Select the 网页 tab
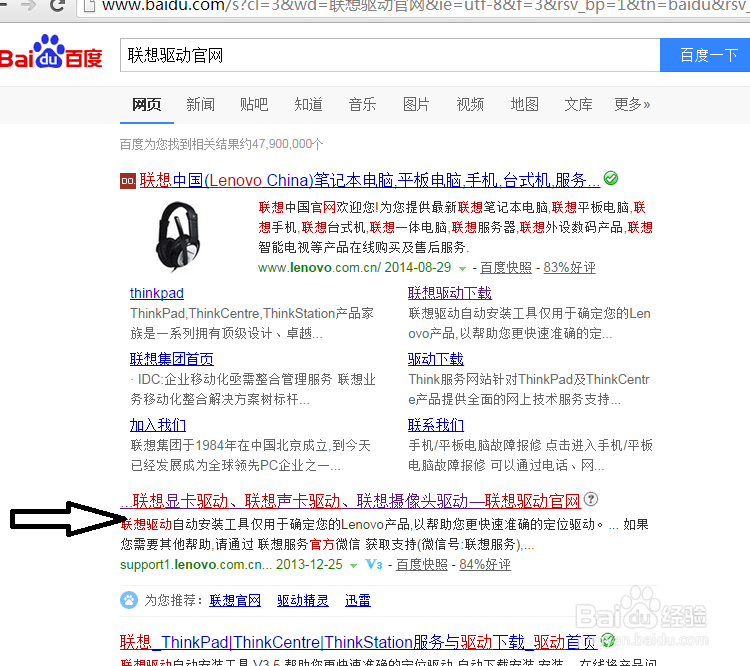Screen dimensions: 750x666 (146, 104)
